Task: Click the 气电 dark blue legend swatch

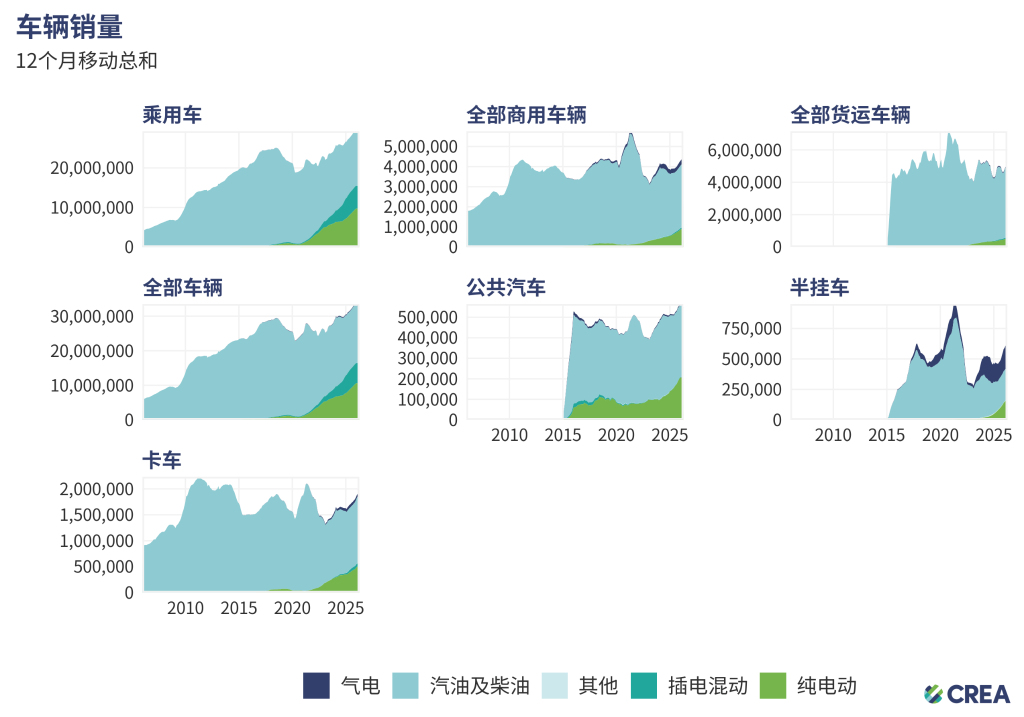Action: tap(316, 685)
